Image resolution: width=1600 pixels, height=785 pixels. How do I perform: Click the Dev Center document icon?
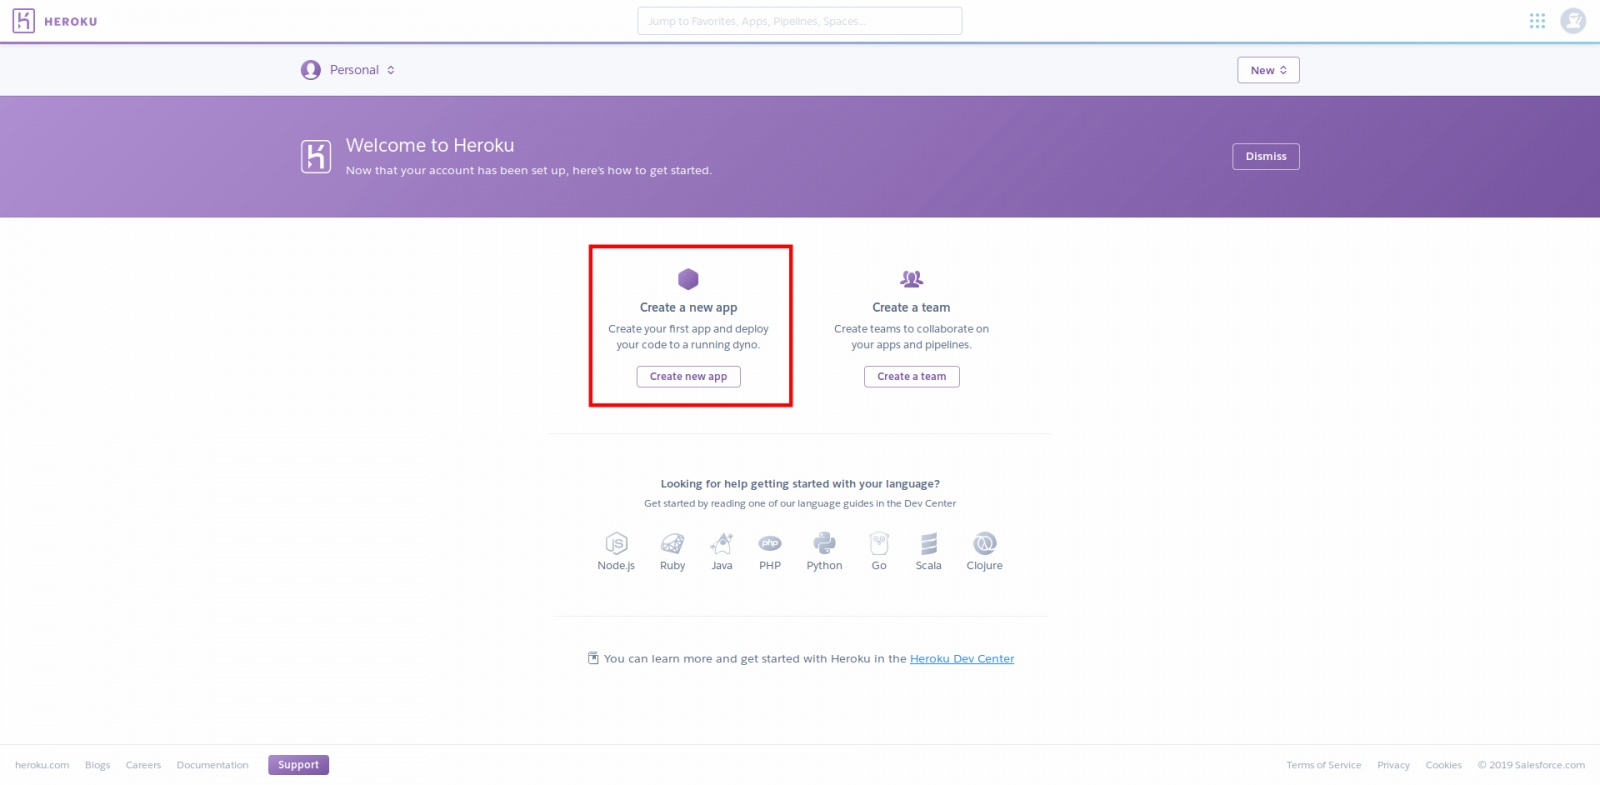tap(593, 658)
